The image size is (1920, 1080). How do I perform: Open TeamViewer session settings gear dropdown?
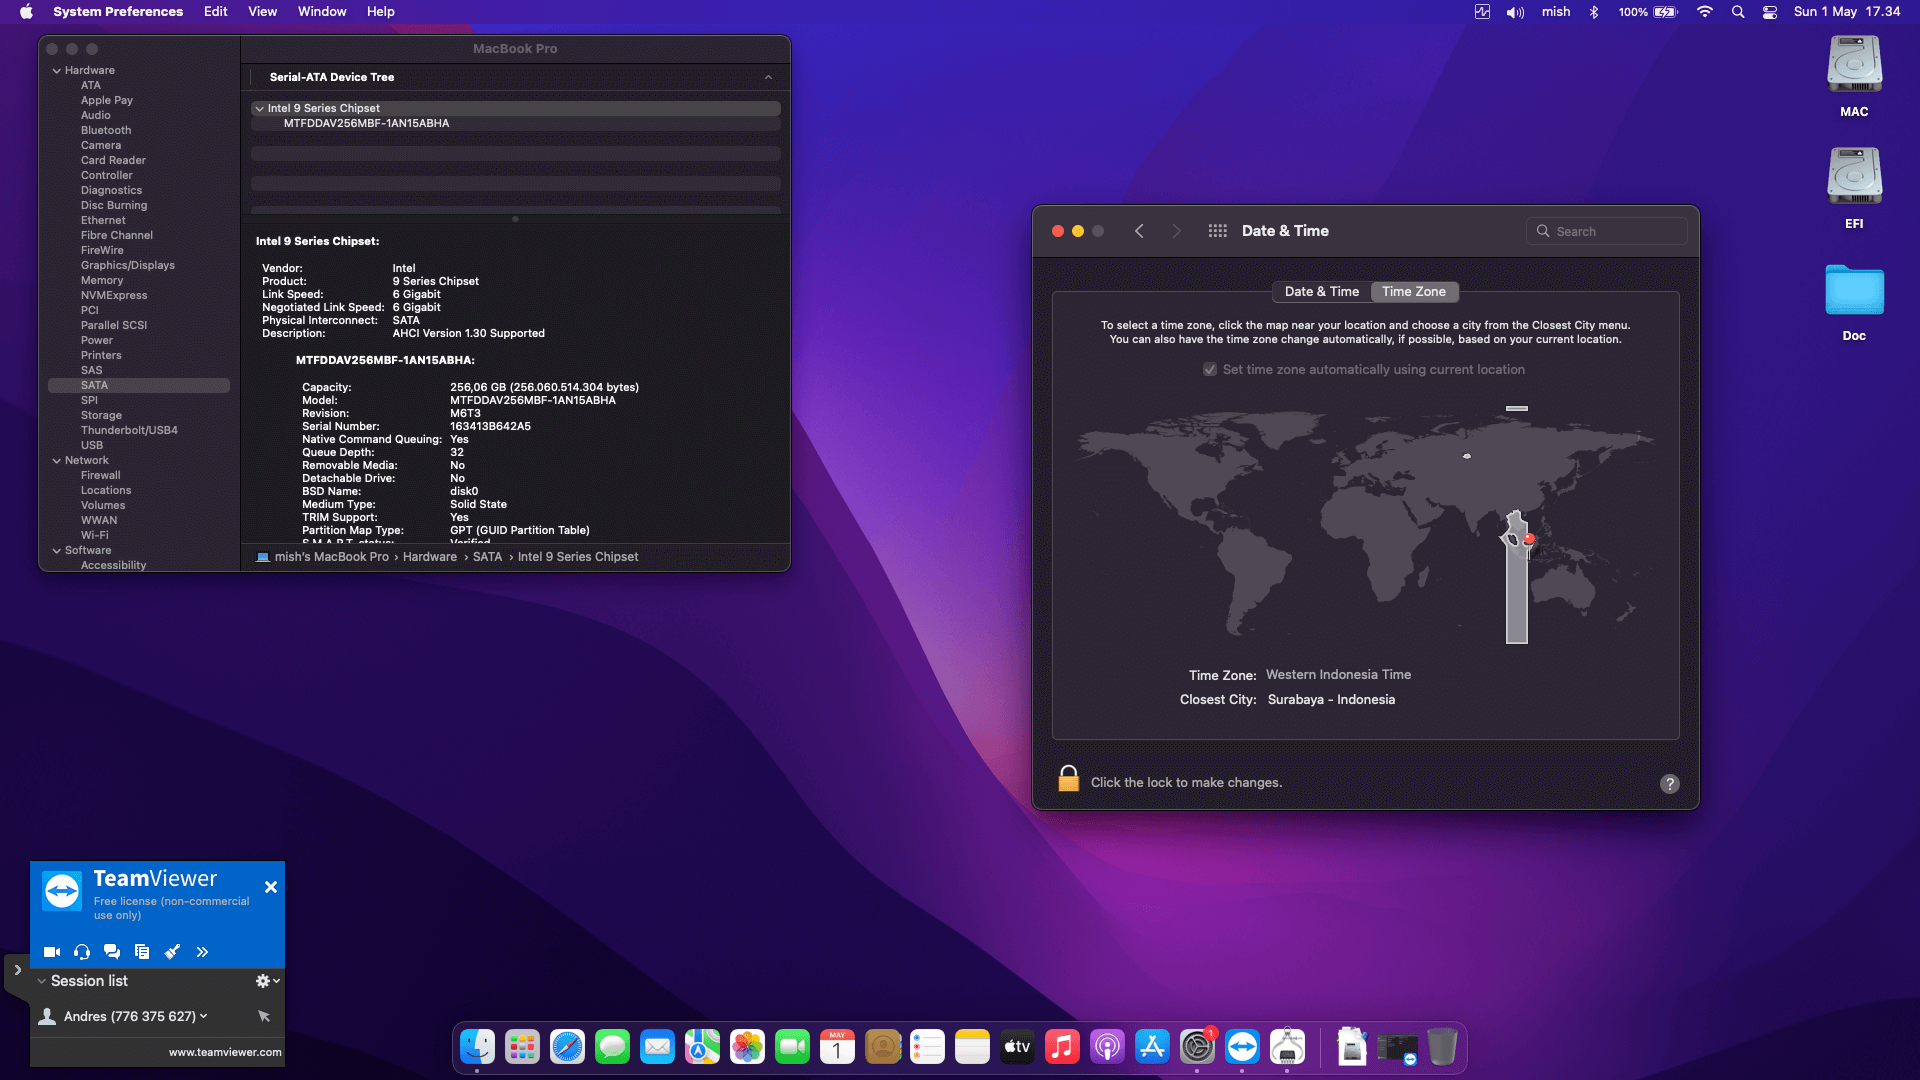[267, 981]
